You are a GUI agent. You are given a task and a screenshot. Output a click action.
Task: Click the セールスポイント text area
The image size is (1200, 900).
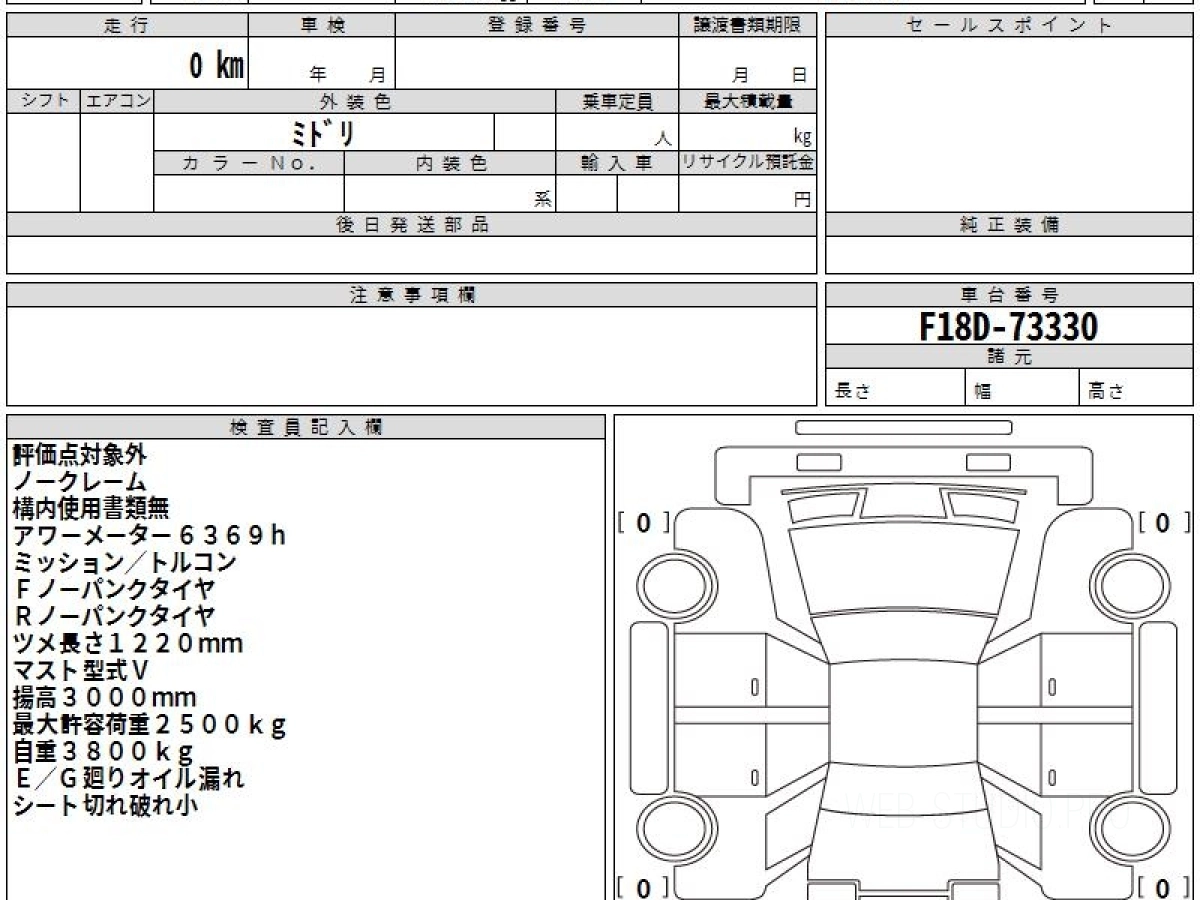(x=1008, y=125)
